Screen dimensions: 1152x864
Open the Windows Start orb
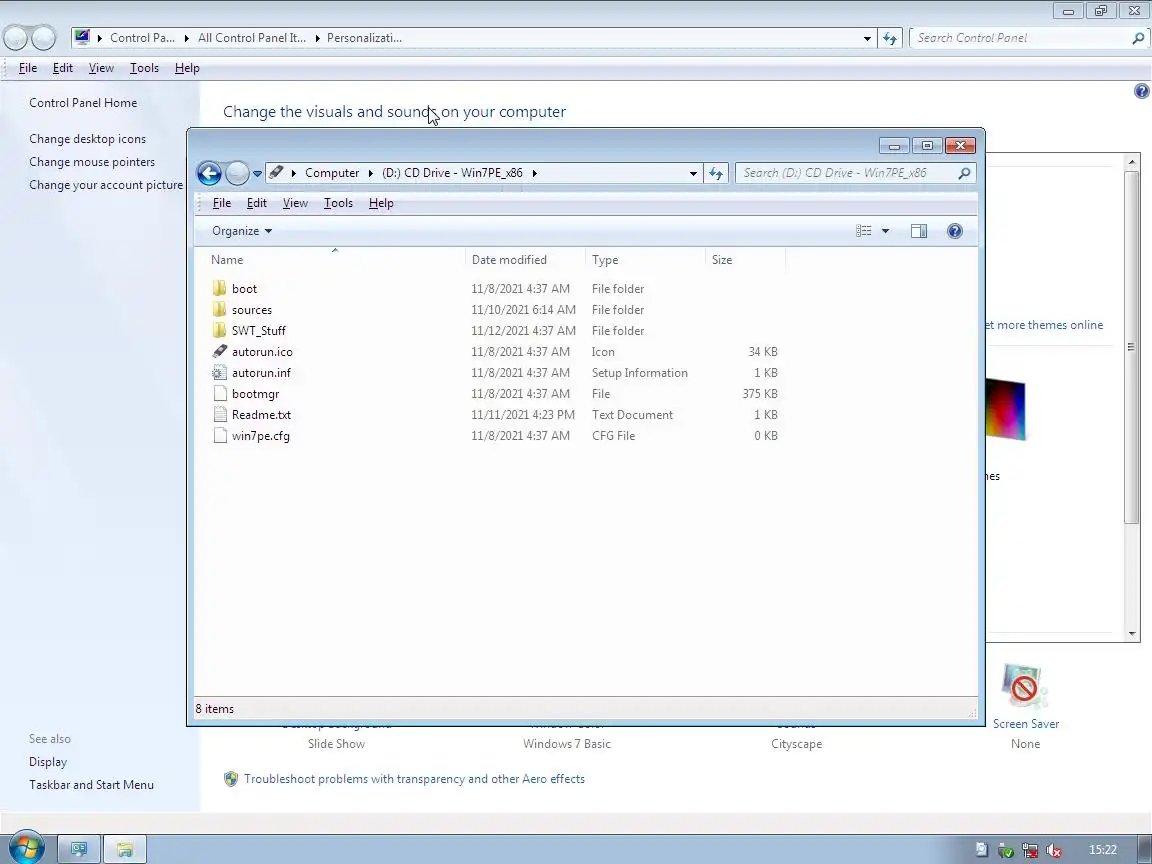[26, 849]
